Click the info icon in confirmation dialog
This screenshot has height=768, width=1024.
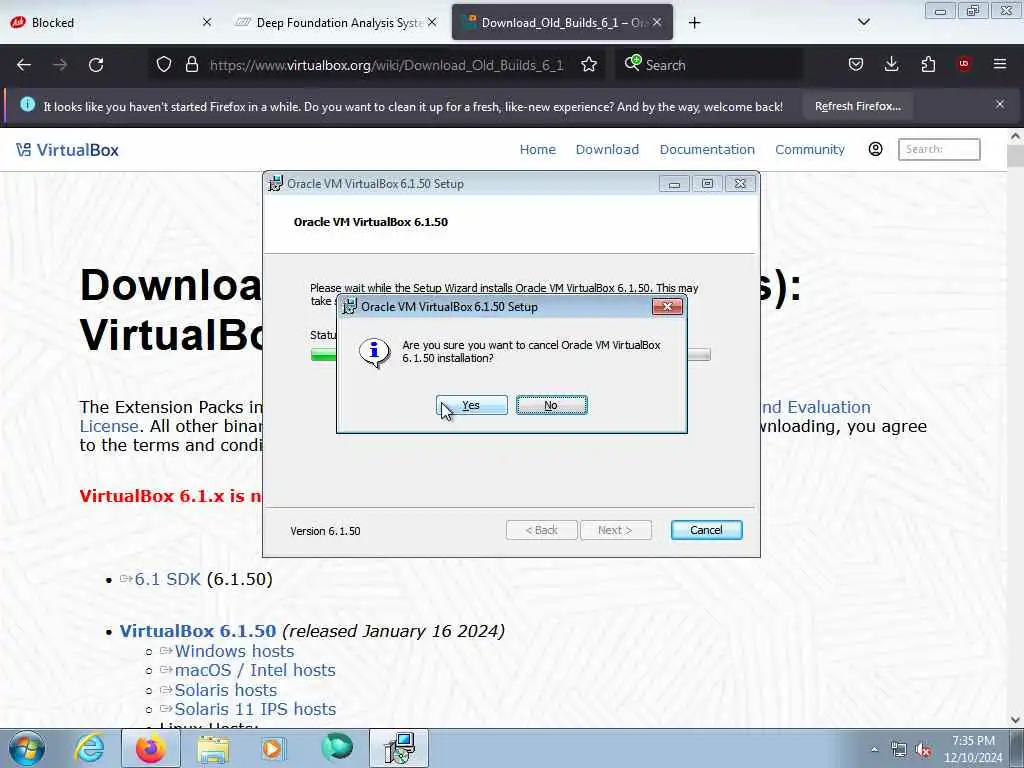pyautogui.click(x=374, y=353)
